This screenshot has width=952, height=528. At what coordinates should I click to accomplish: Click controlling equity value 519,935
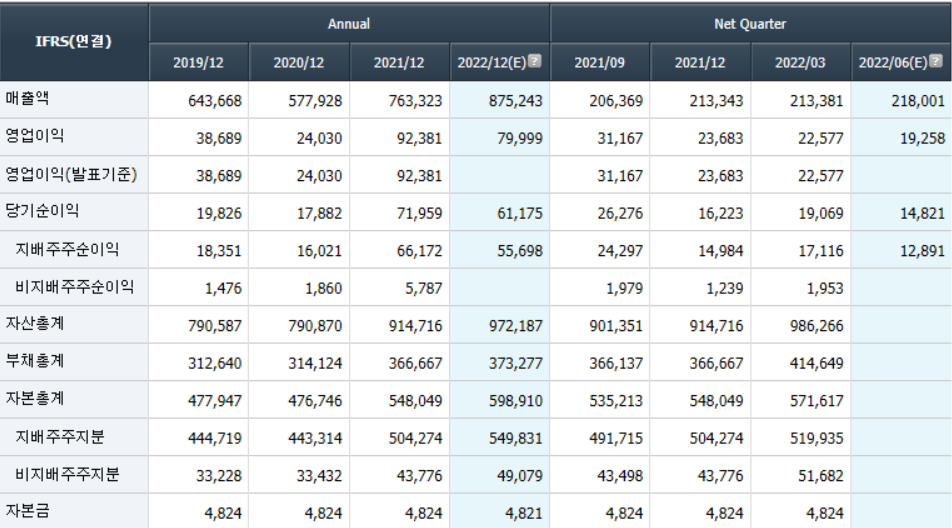pyautogui.click(x=817, y=439)
